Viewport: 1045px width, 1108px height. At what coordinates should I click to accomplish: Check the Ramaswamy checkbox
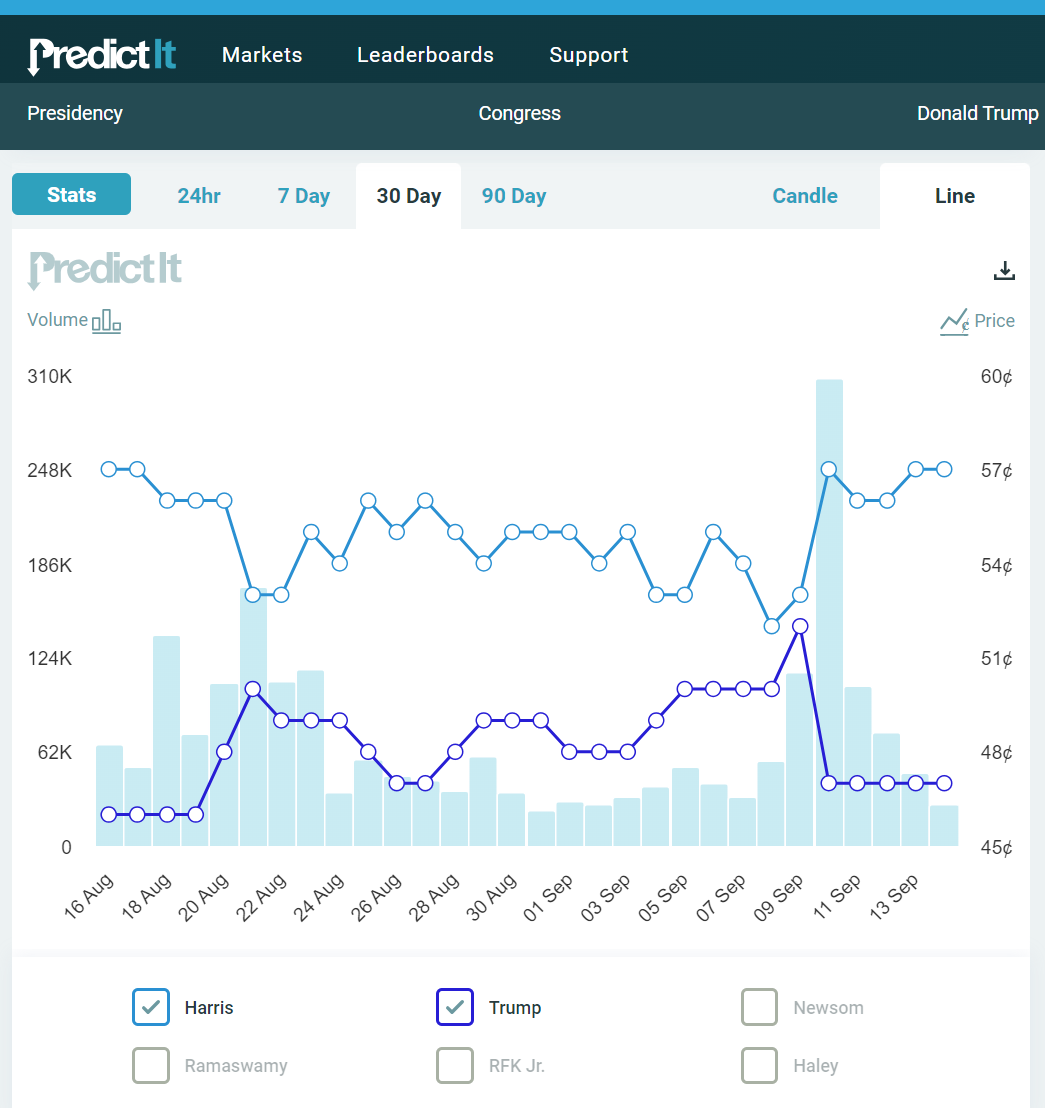[151, 1065]
